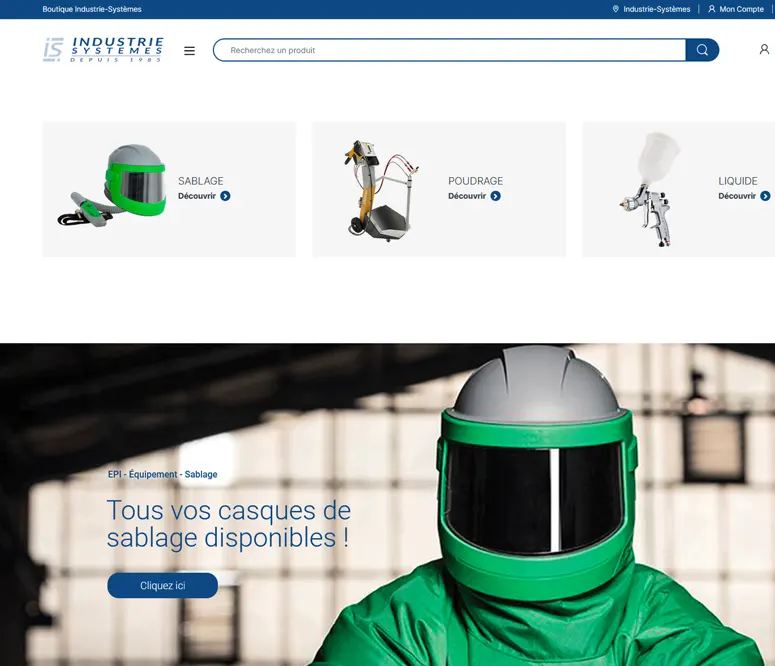The image size is (775, 666).
Task: Click the spray gun product image
Action: pyautogui.click(x=649, y=190)
